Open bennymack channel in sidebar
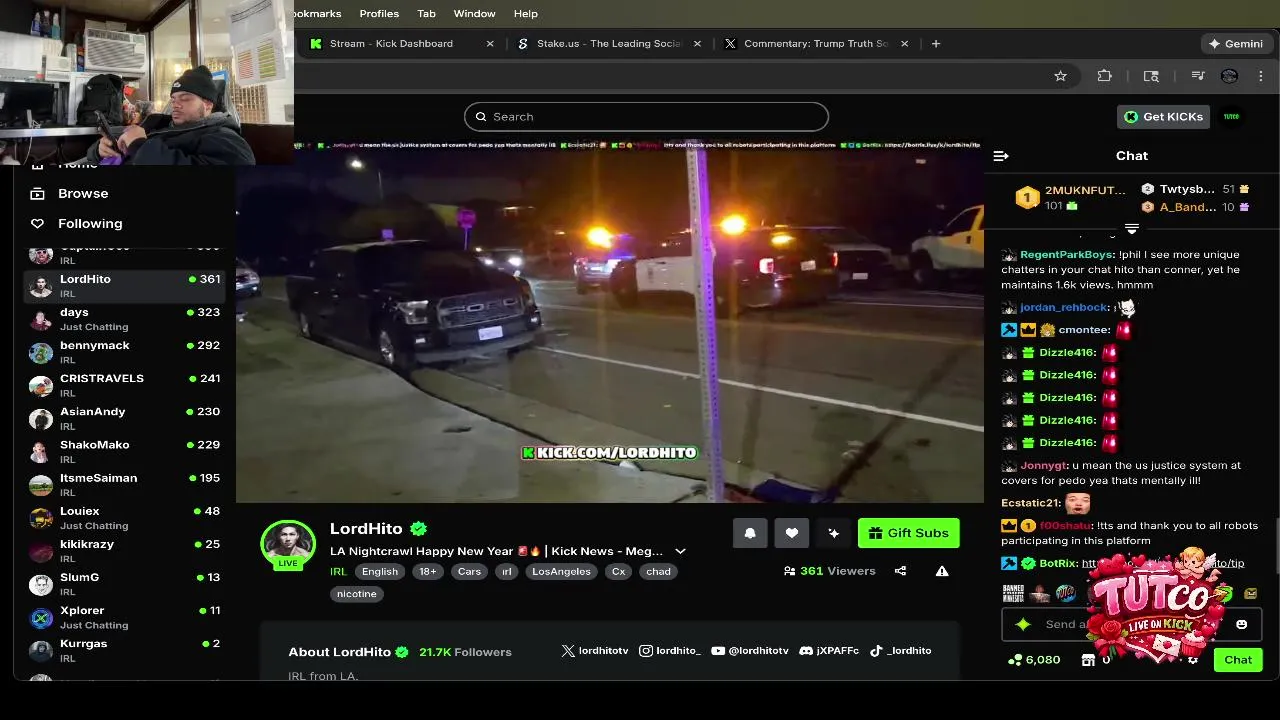 (124, 352)
